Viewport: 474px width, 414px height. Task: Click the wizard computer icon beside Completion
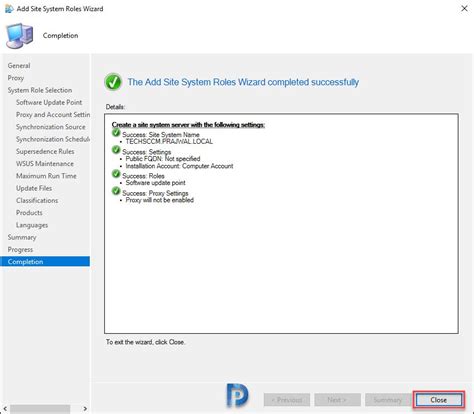pyautogui.click(x=20, y=36)
